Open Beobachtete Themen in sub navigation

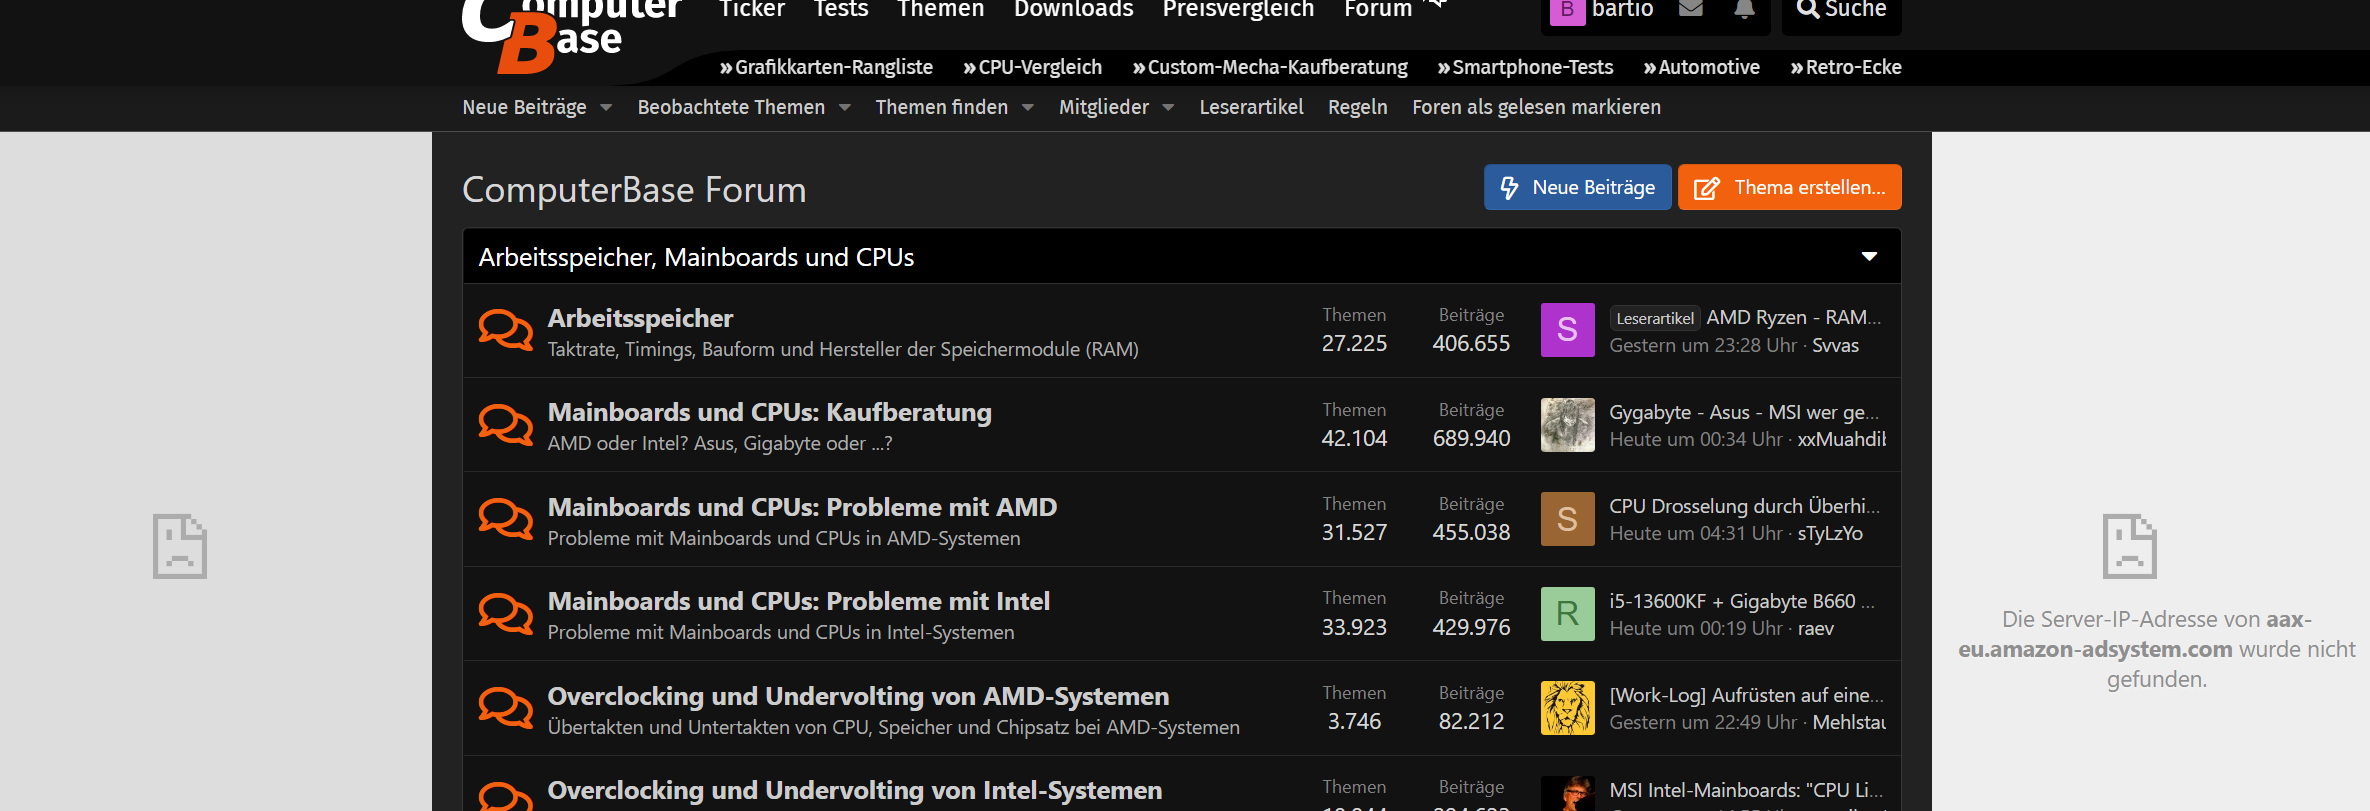(731, 107)
